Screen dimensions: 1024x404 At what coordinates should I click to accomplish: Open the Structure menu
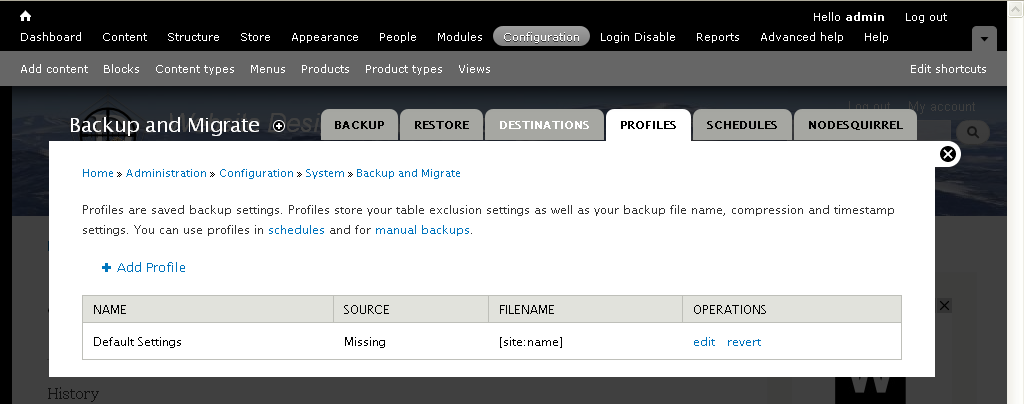point(193,37)
